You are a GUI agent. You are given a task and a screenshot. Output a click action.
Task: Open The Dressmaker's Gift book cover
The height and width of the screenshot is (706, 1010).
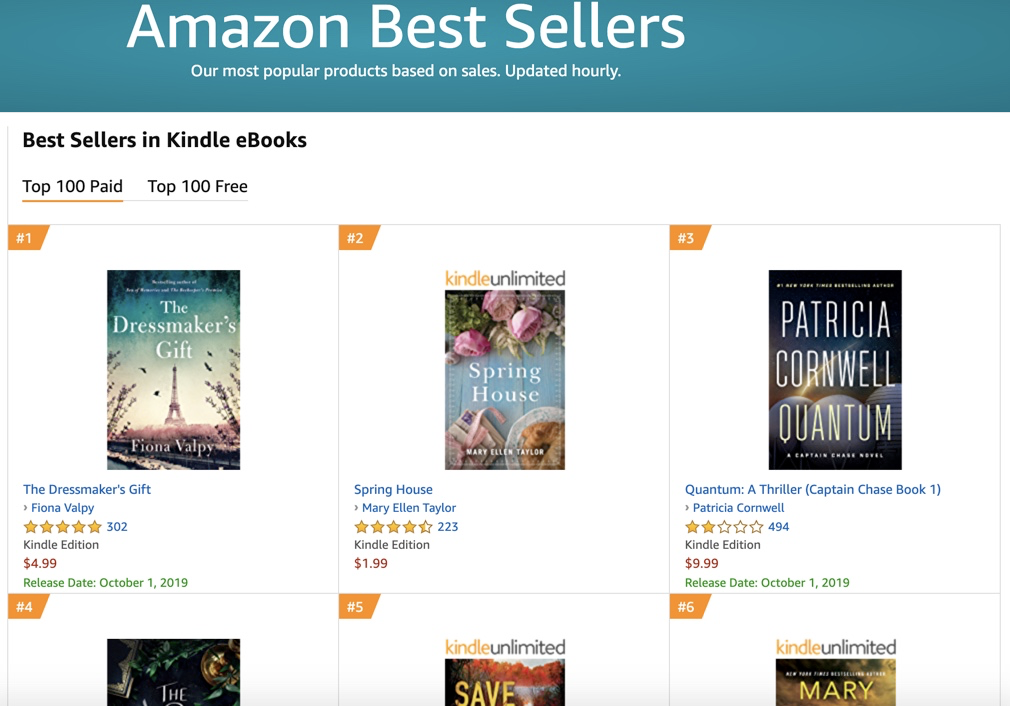point(173,370)
